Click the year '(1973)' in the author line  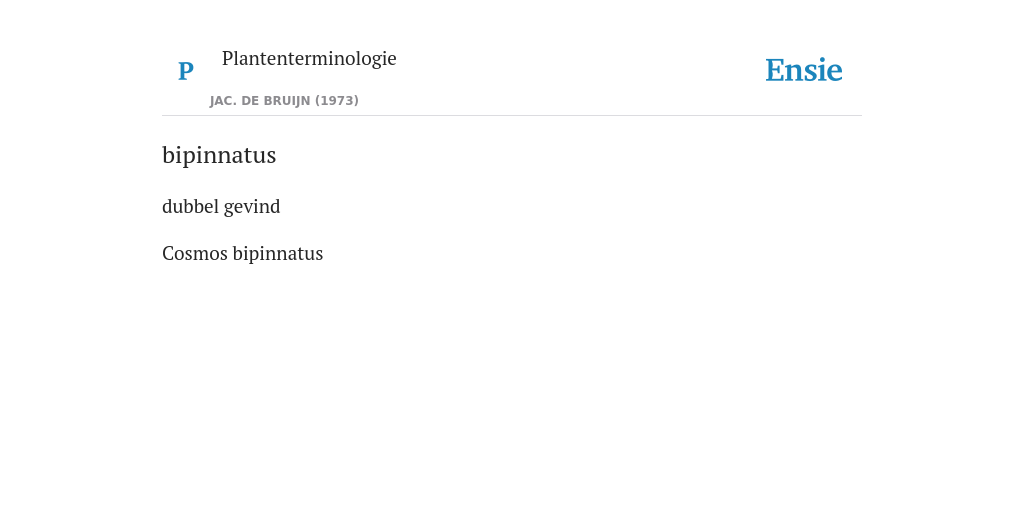[337, 101]
